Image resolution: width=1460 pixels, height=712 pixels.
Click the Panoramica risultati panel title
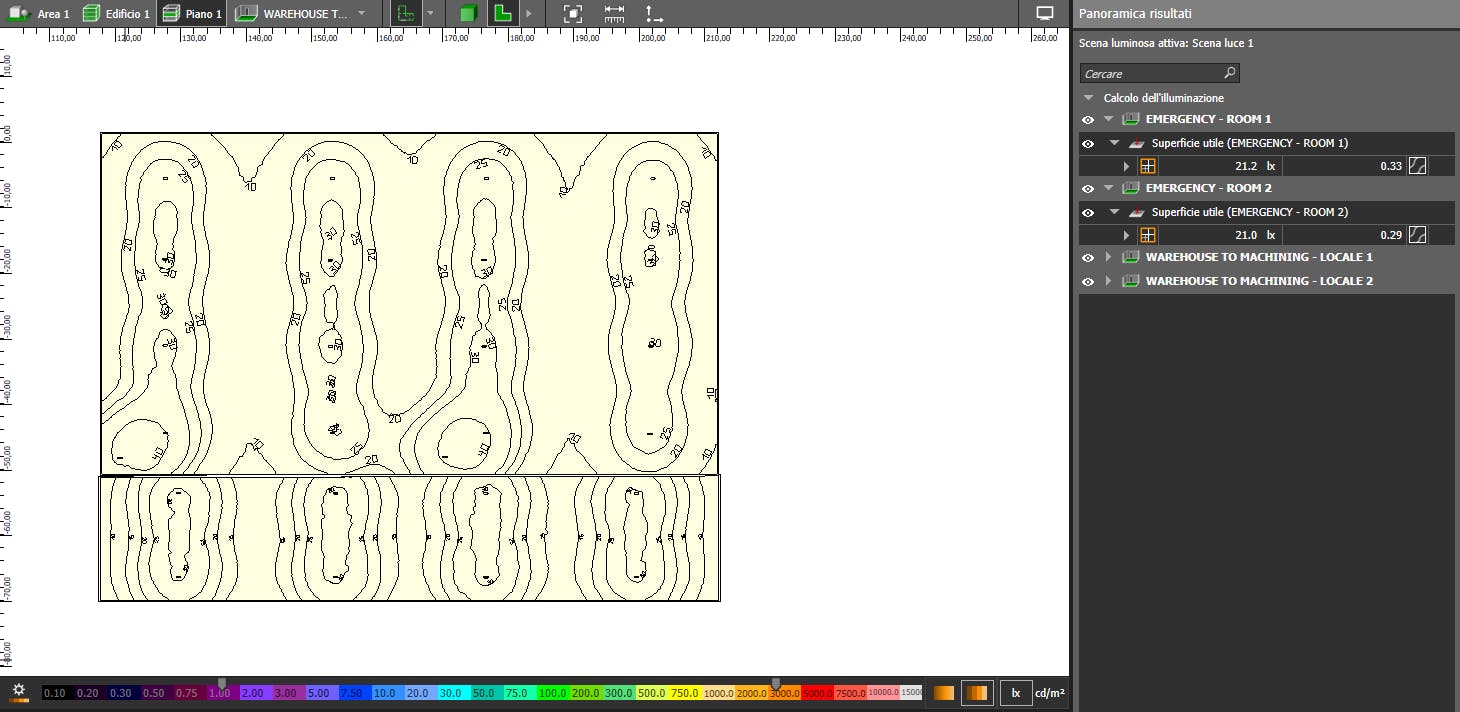(x=1134, y=14)
